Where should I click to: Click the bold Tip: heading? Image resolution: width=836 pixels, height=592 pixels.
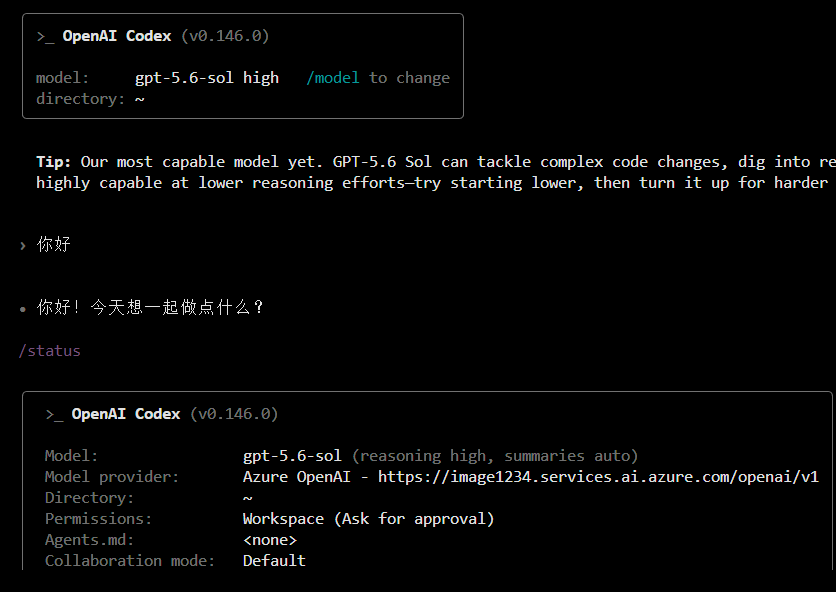click(53, 162)
